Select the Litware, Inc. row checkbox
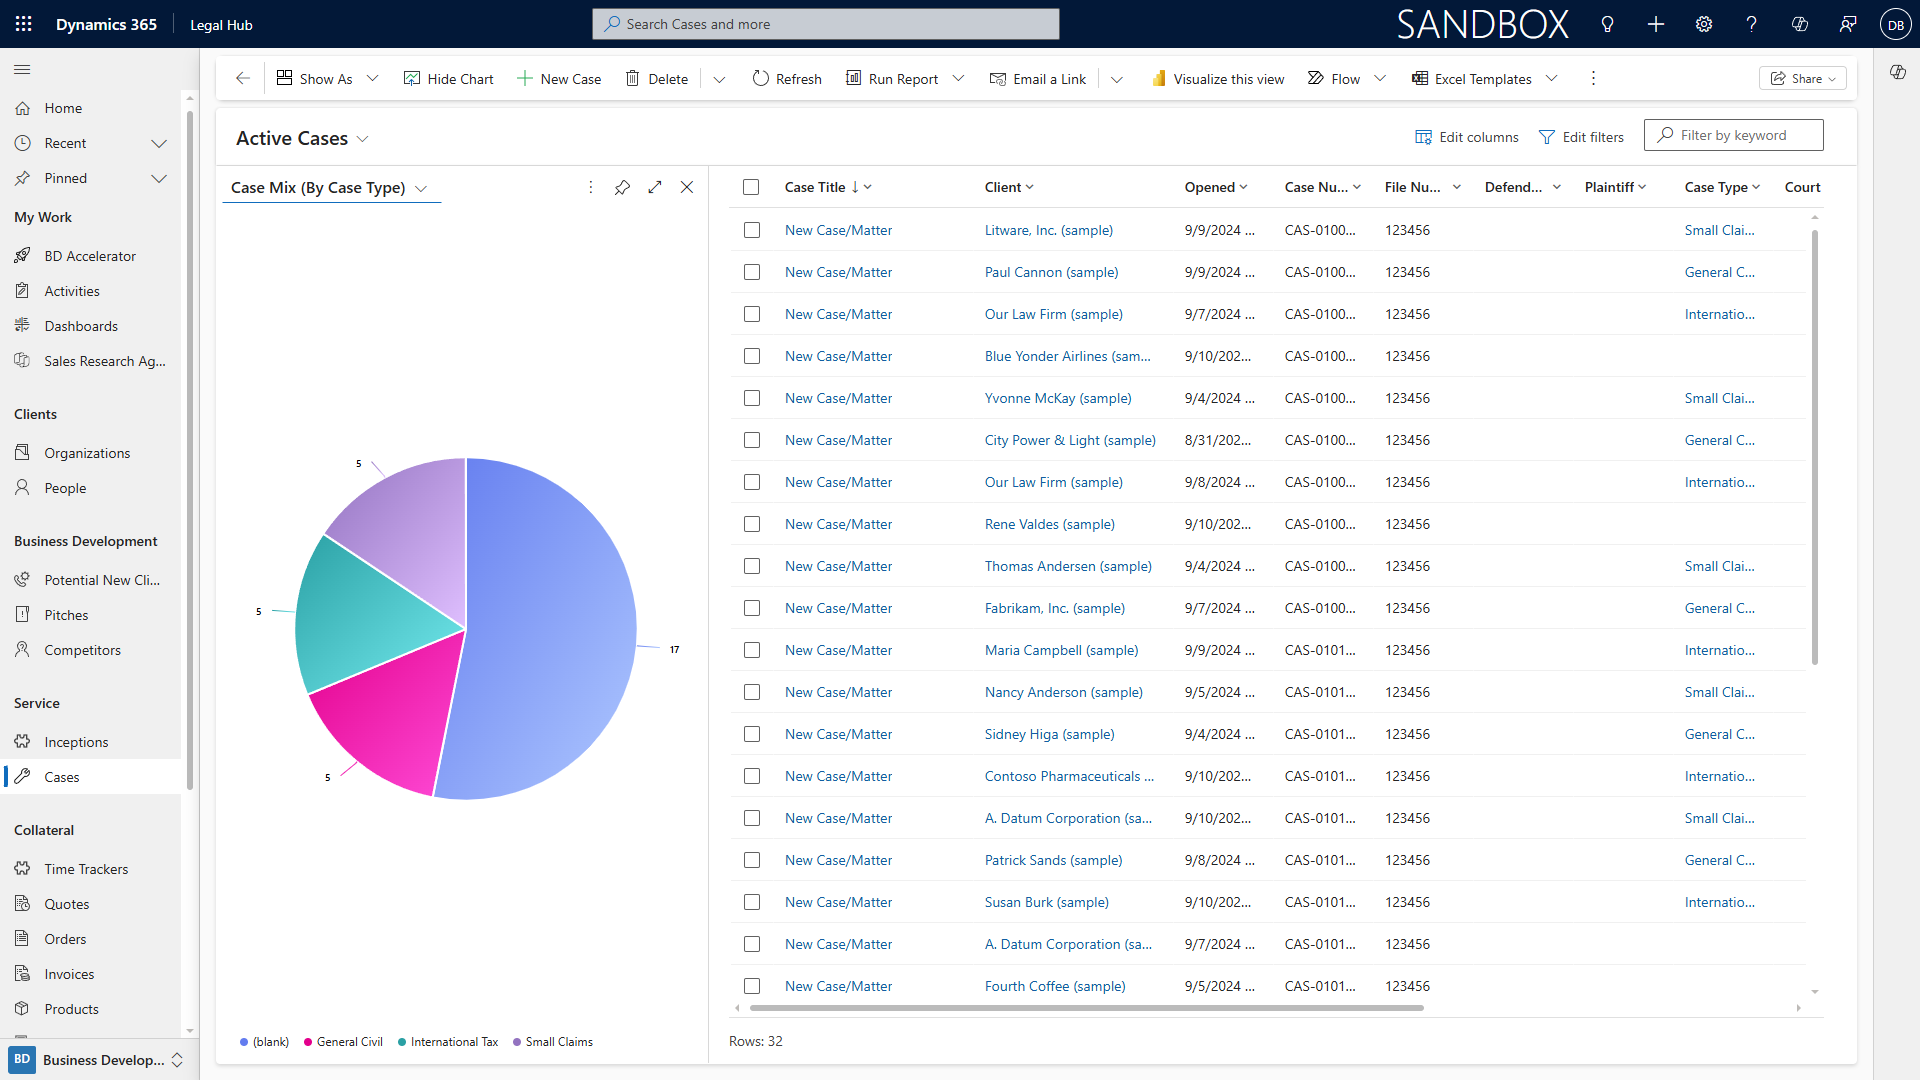Viewport: 1920px width, 1080px height. pos(751,230)
